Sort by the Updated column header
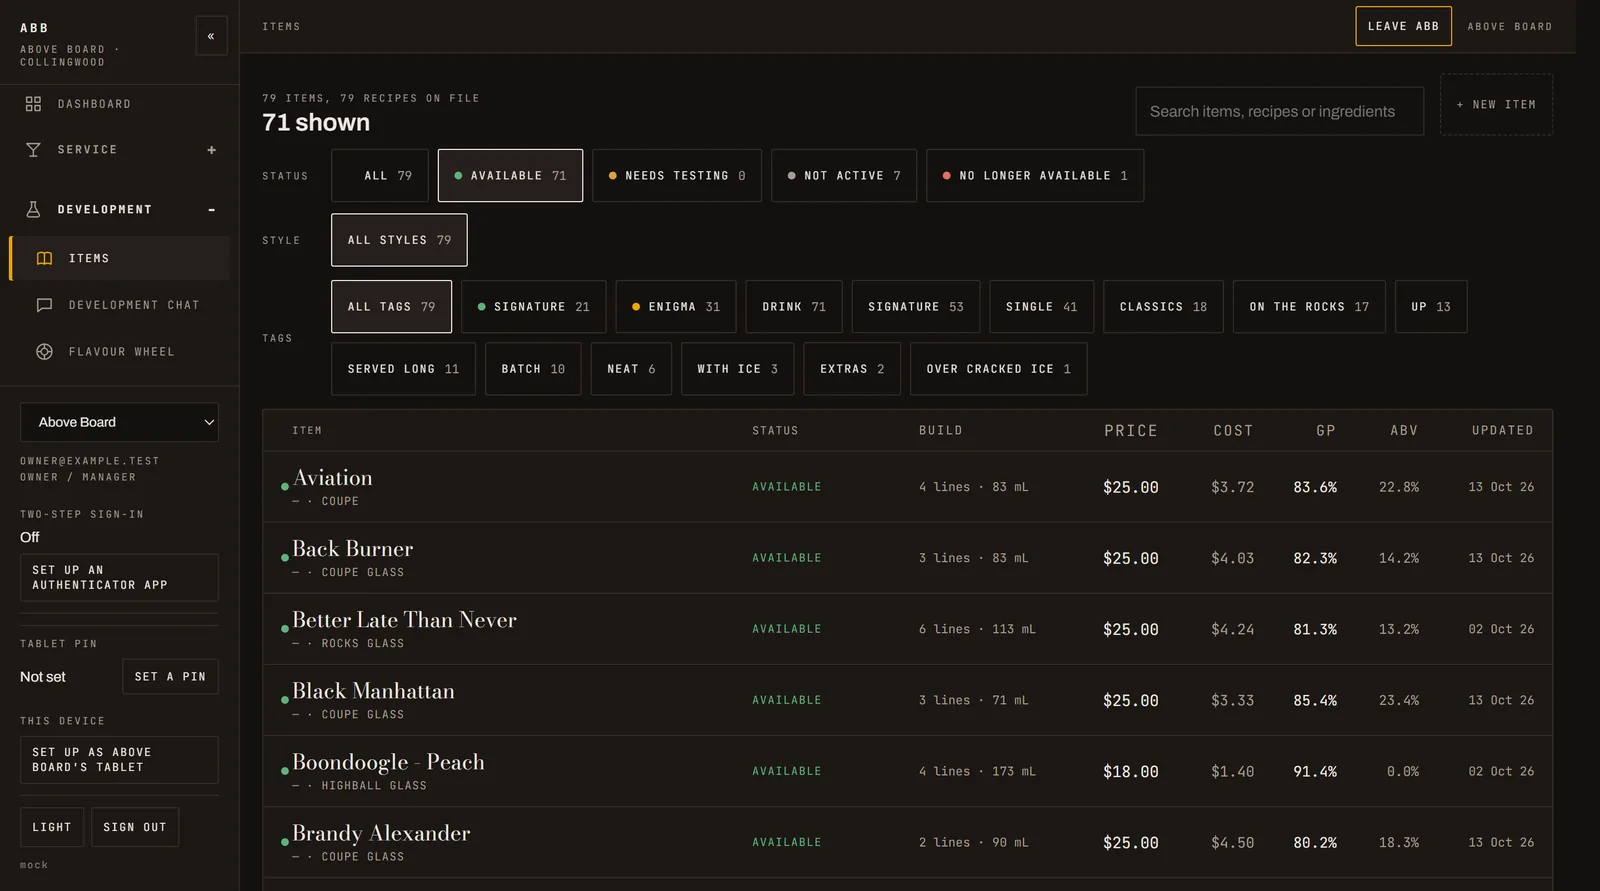 pos(1502,431)
